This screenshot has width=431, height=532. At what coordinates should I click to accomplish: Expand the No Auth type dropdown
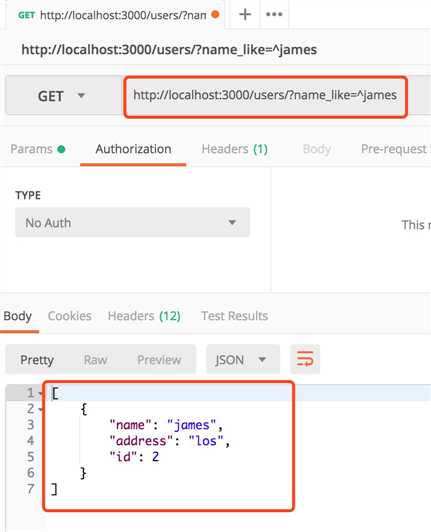coord(132,223)
